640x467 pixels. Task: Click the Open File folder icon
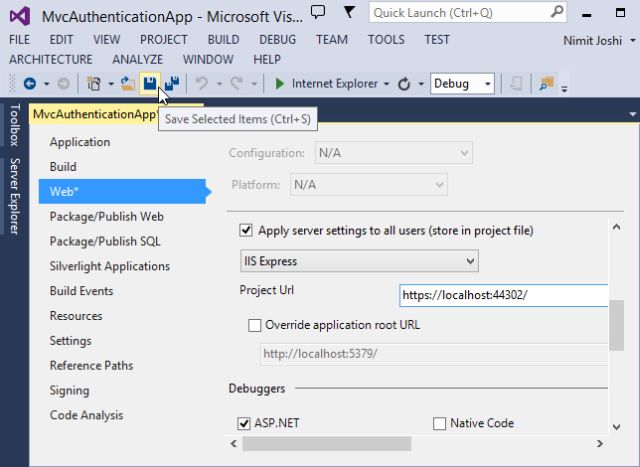click(128, 84)
